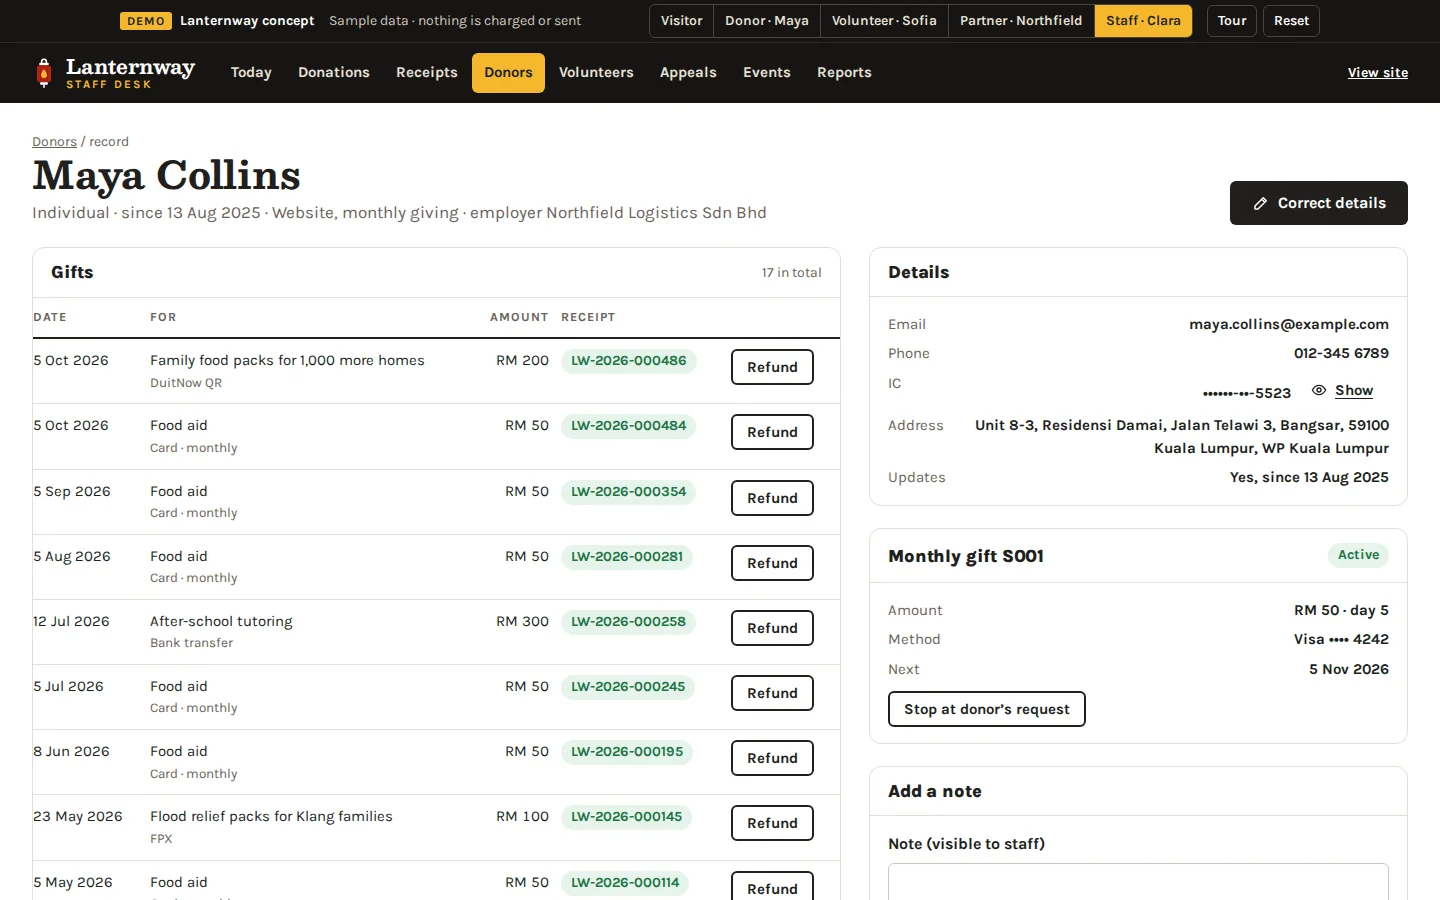Image resolution: width=1440 pixels, height=900 pixels.
Task: Go to the Receipts section
Action: tap(427, 73)
